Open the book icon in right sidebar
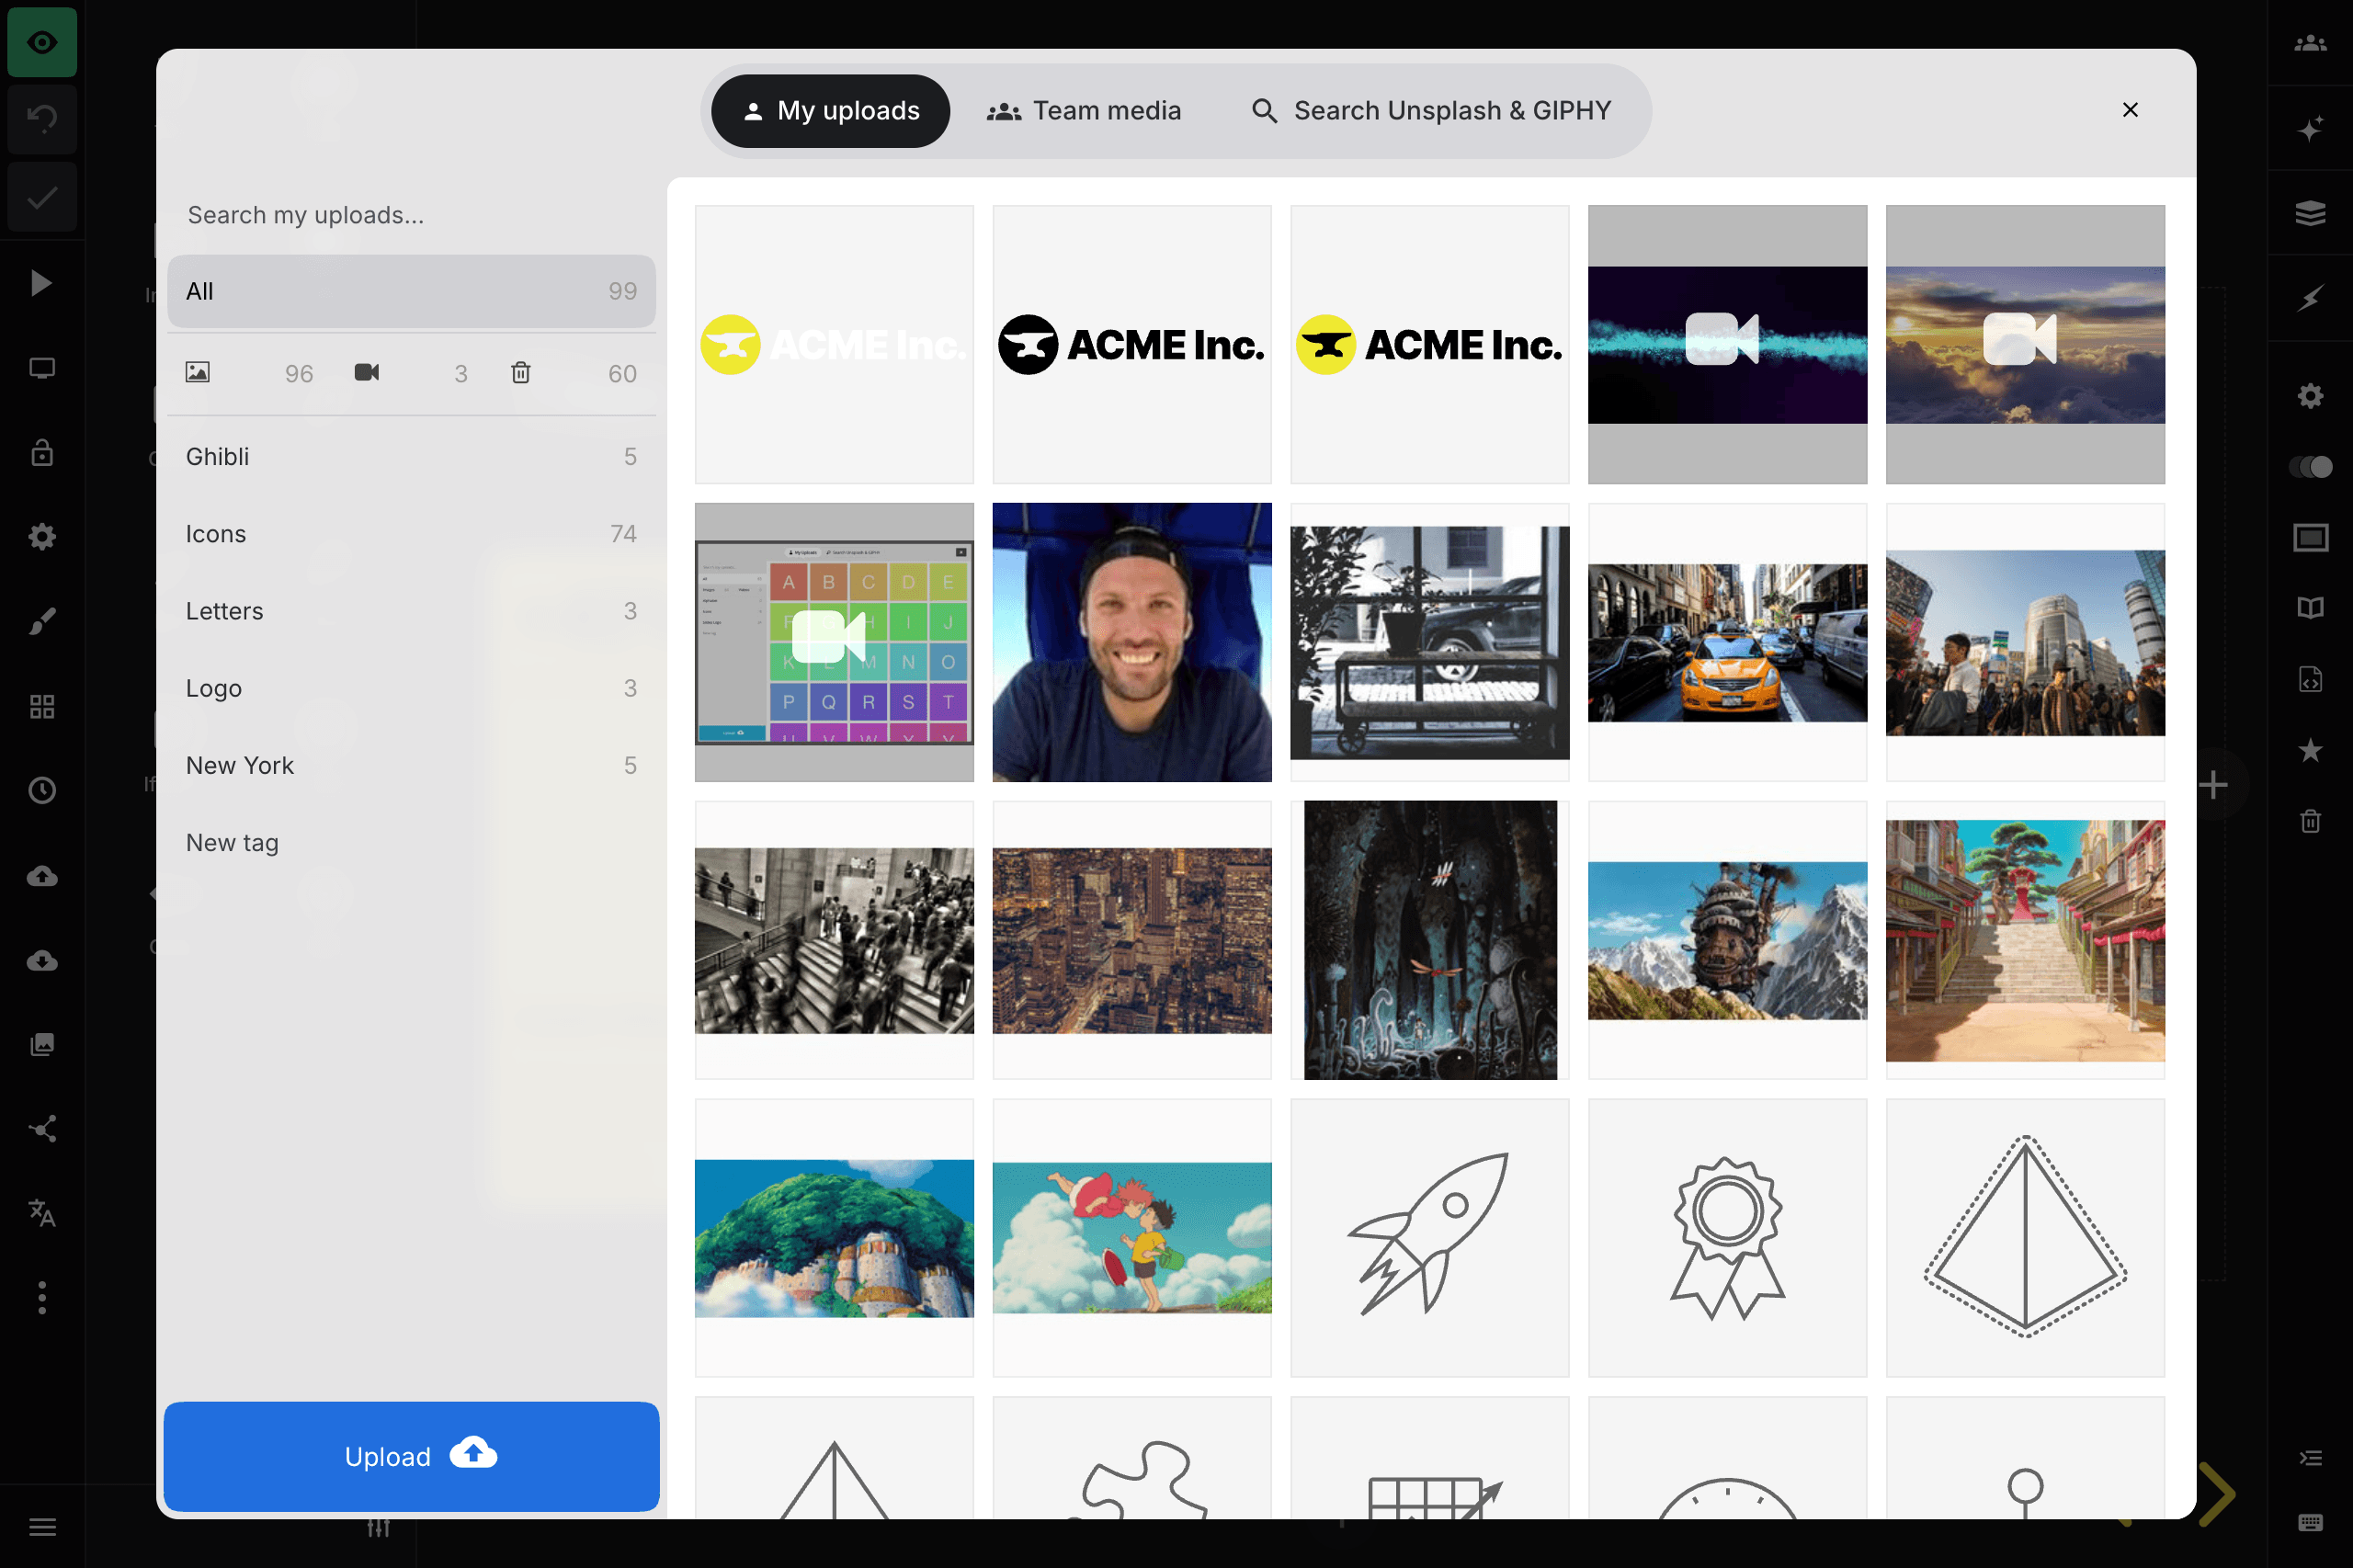This screenshot has height=1568, width=2353. click(2310, 608)
